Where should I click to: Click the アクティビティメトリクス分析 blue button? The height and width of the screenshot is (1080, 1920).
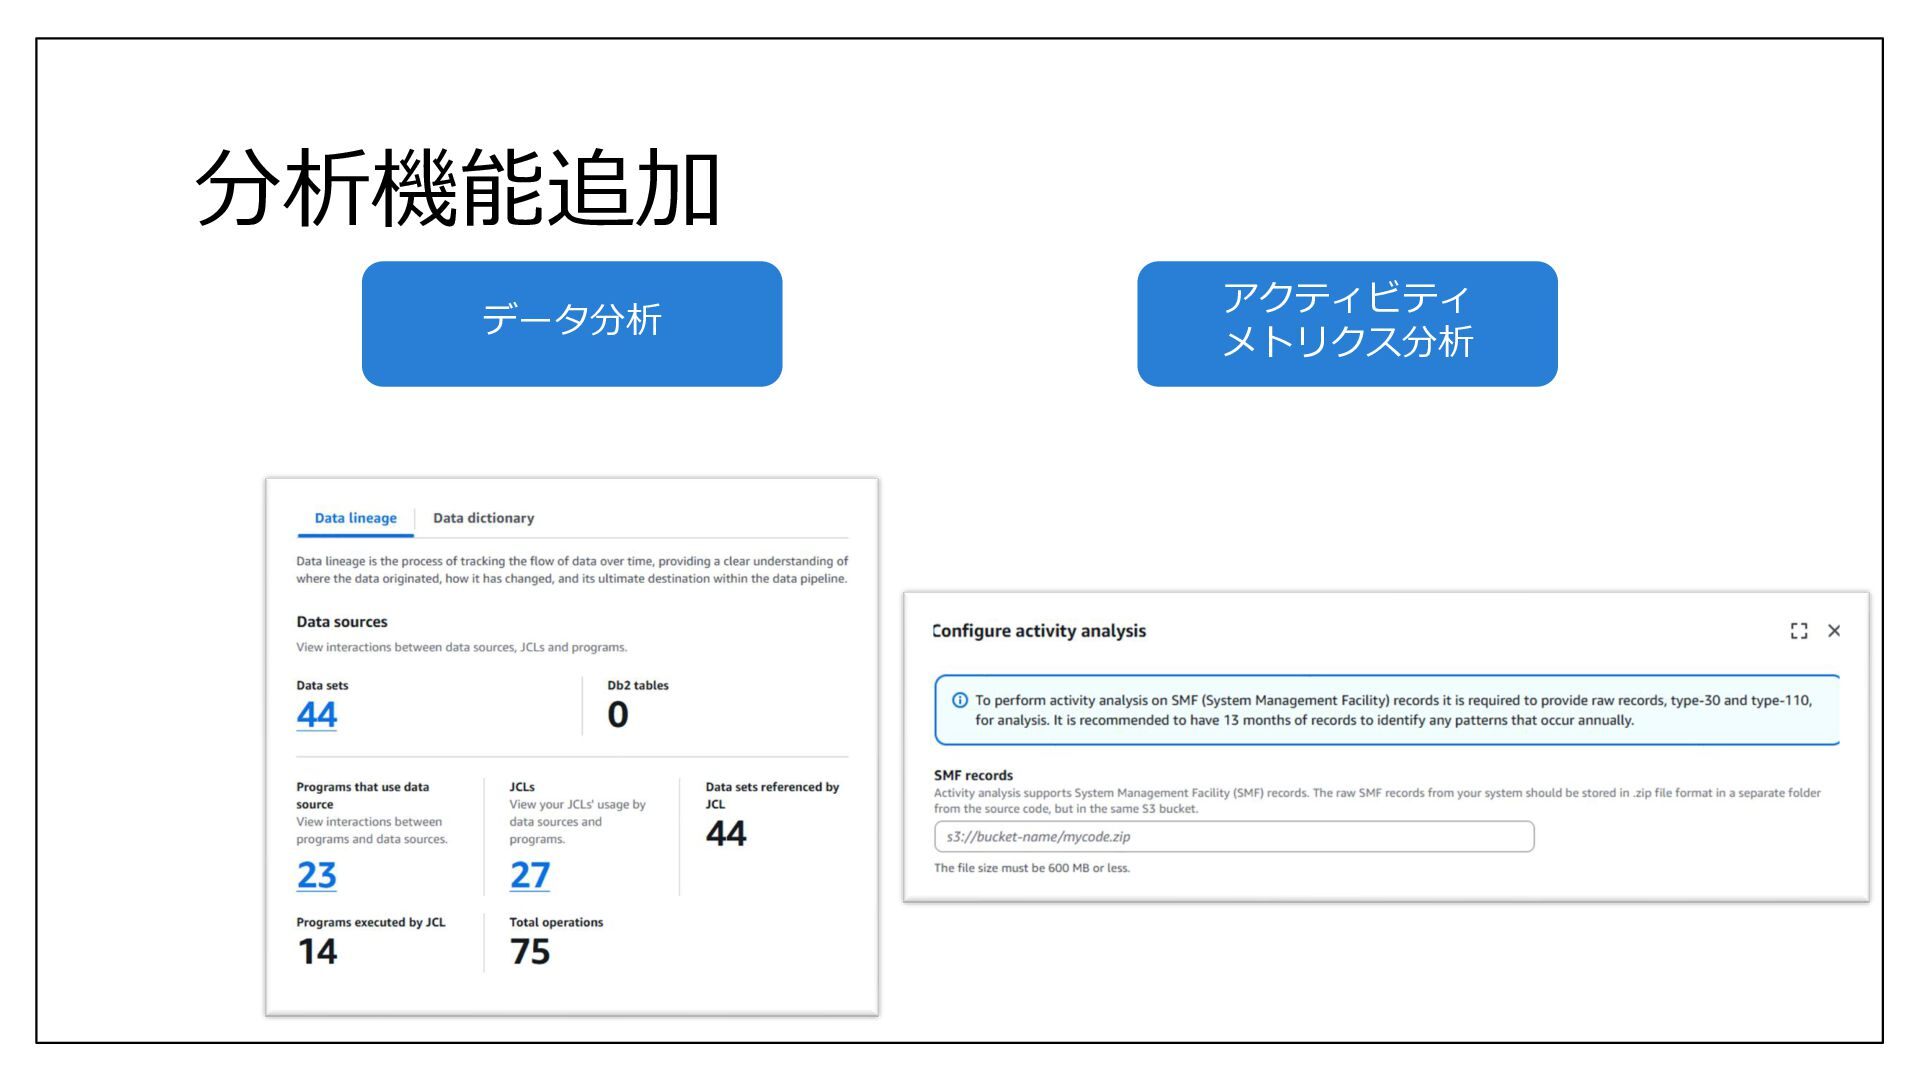click(1346, 323)
